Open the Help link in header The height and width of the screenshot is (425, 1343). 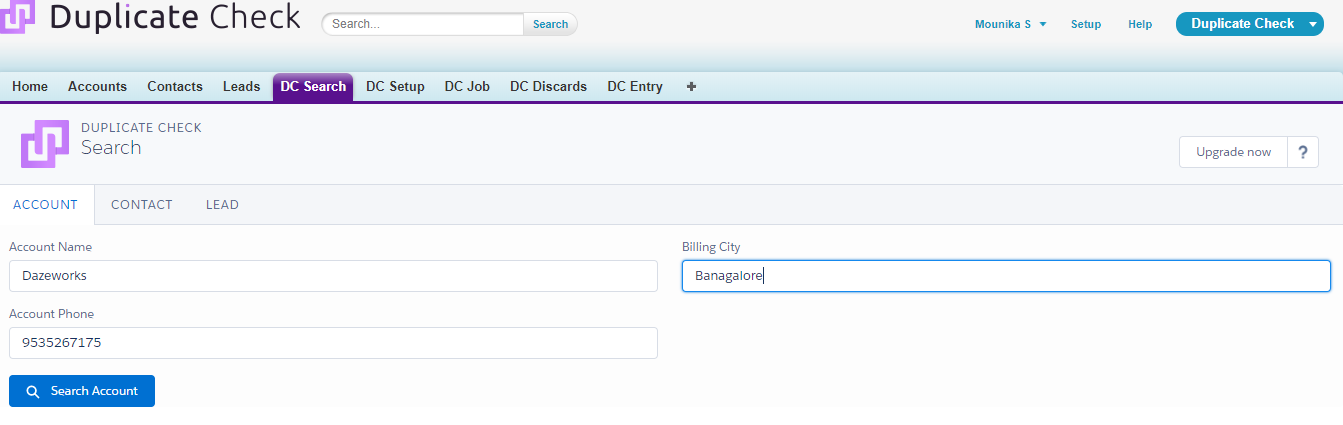point(1140,24)
